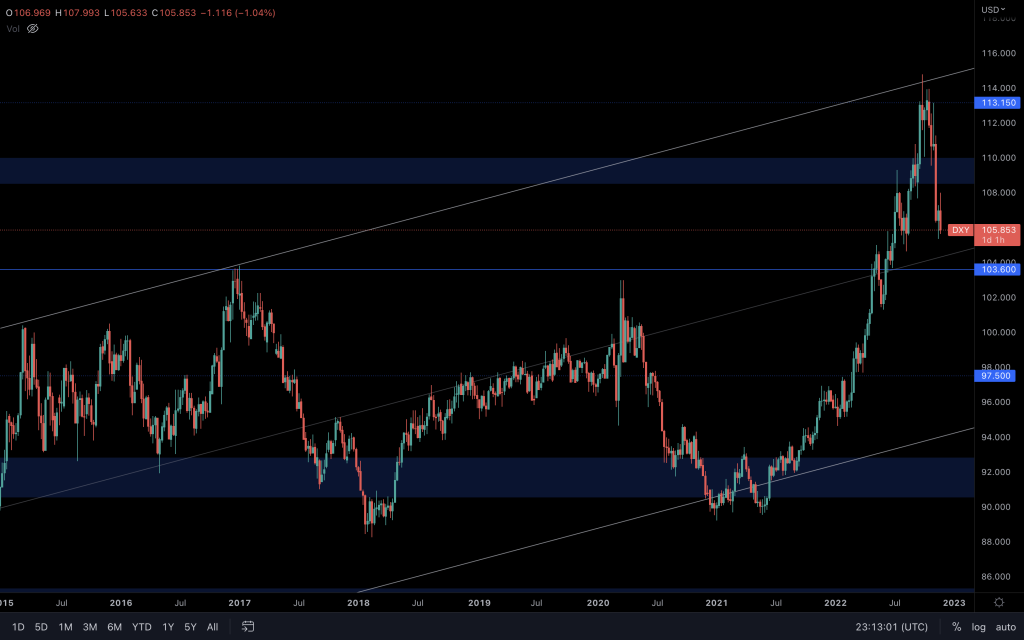This screenshot has width=1024, height=640.
Task: Click the 116.000 price axis value
Action: [999, 53]
